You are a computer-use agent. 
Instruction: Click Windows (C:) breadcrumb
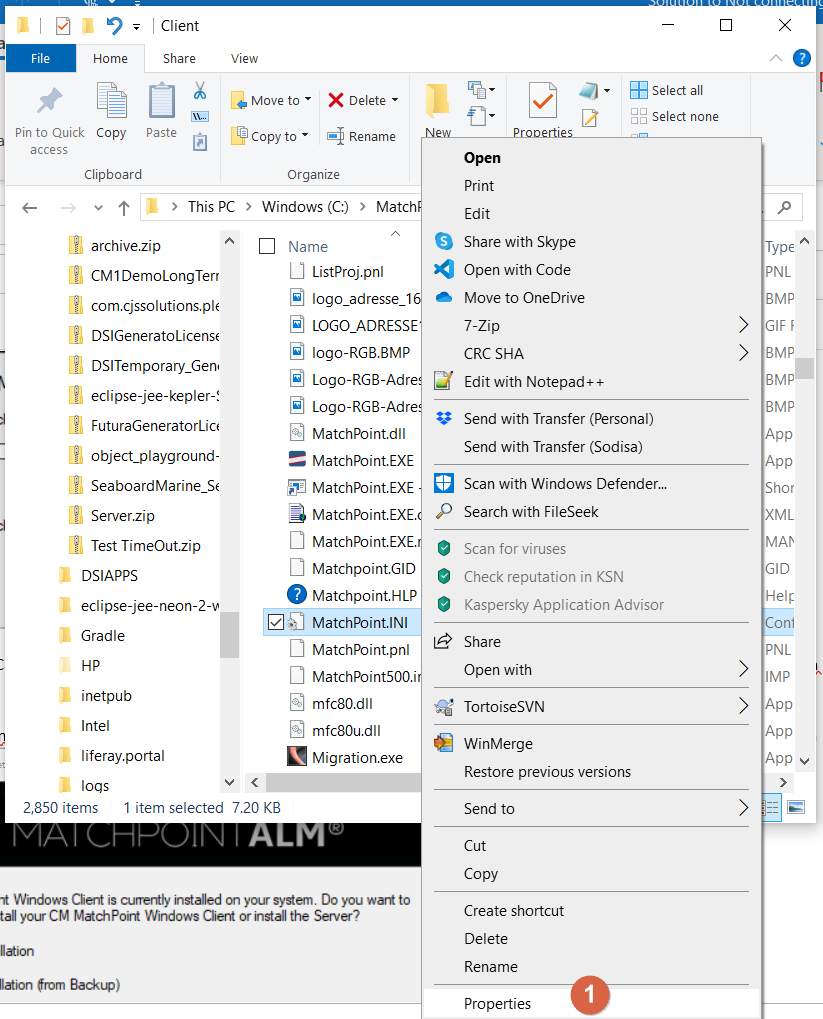point(305,207)
